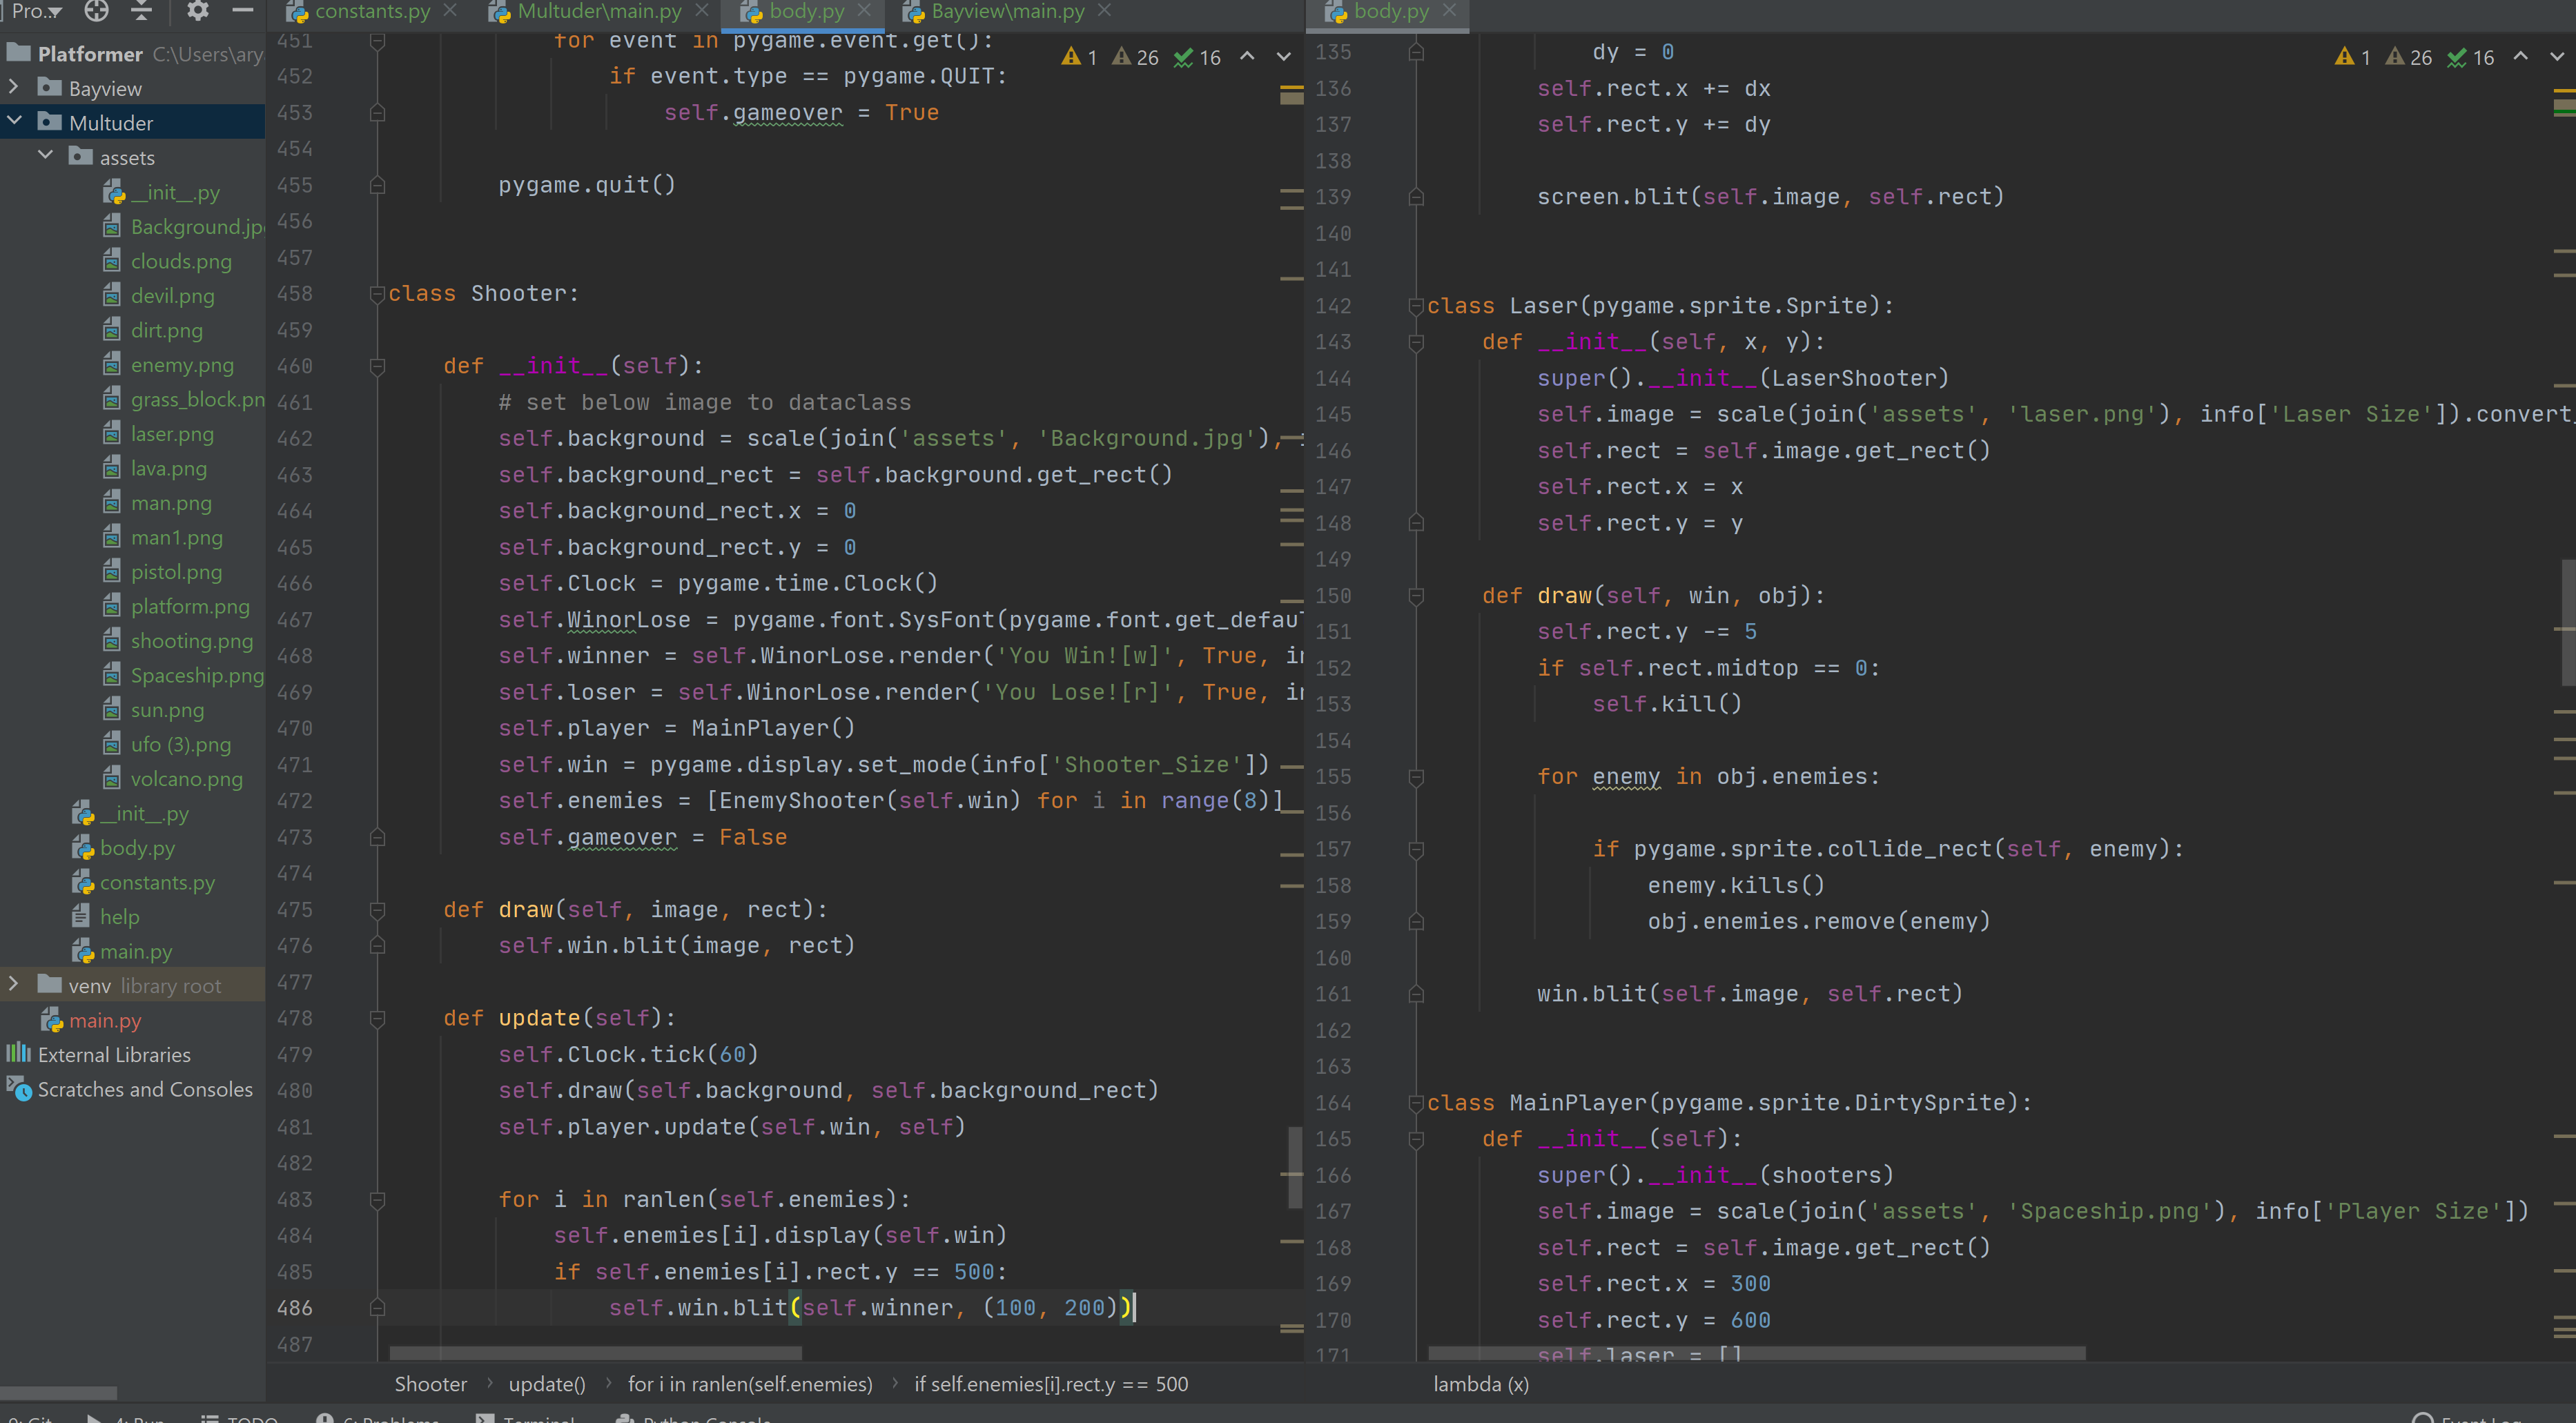The width and height of the screenshot is (2576, 1423).
Task: Open laser.png in assets folder
Action: click(171, 434)
